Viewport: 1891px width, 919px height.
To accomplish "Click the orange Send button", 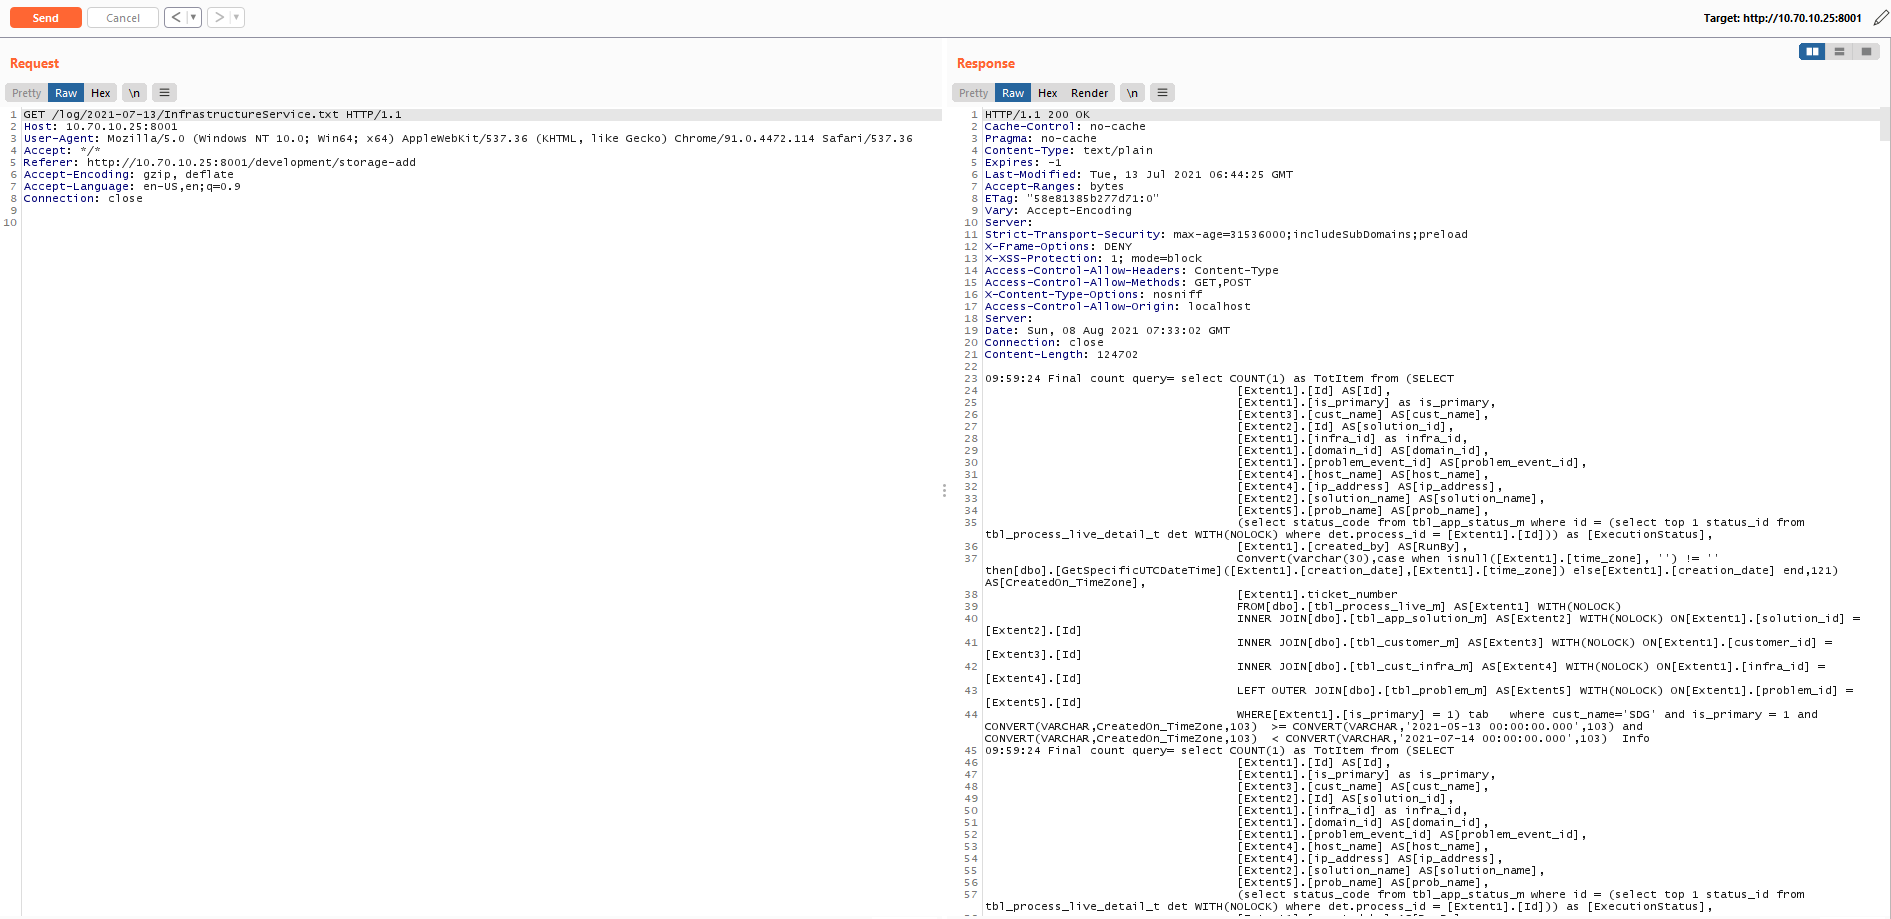I will (46, 18).
